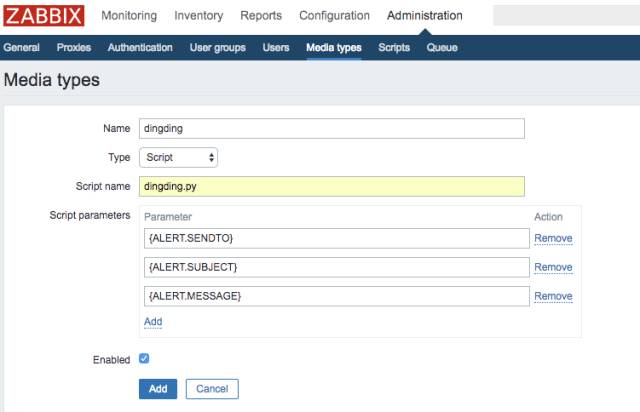The height and width of the screenshot is (412, 640).
Task: Open the Inventory menu
Action: [x=198, y=16]
